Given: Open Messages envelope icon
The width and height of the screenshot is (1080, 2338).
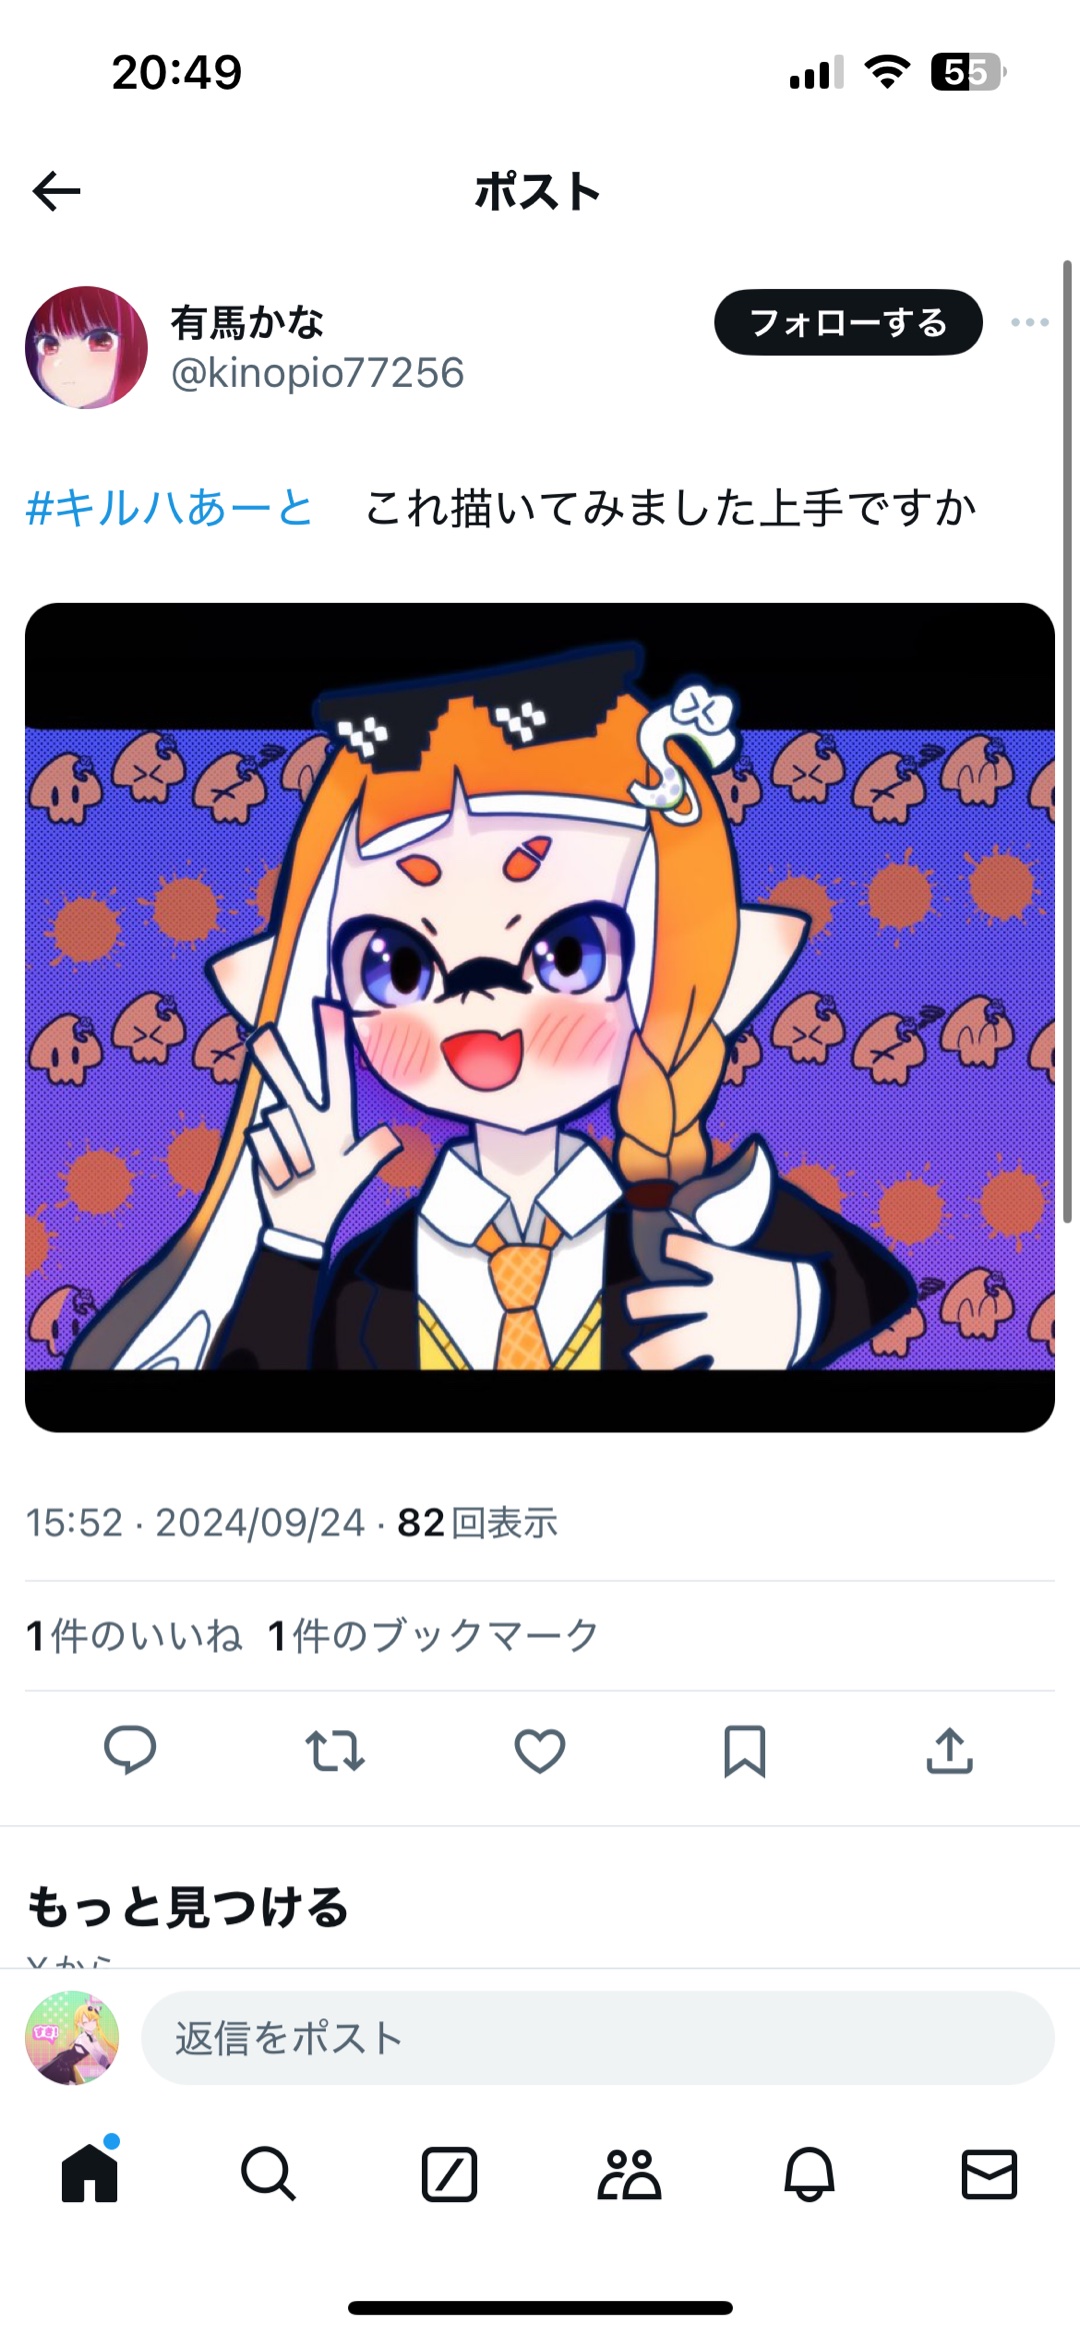Looking at the screenshot, I should [989, 2174].
